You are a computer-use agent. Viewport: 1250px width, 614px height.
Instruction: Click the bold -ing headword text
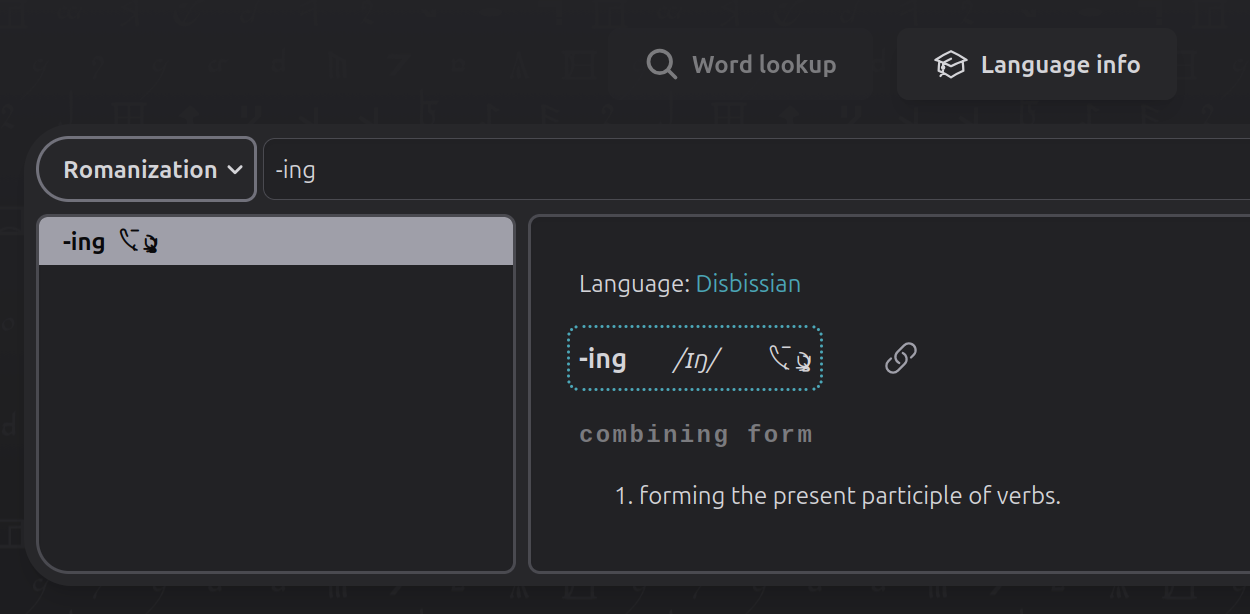(x=601, y=358)
